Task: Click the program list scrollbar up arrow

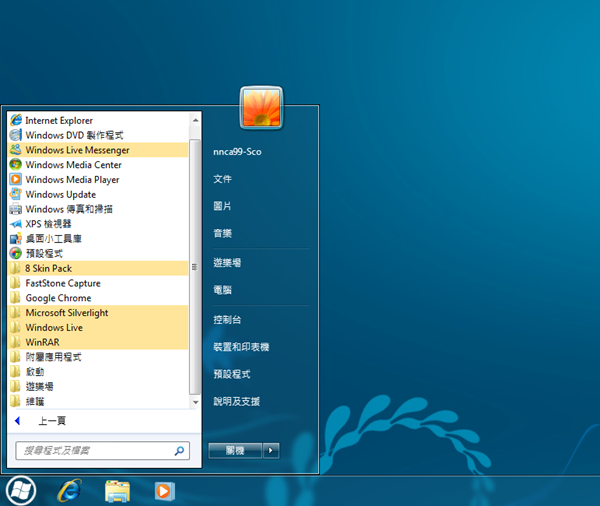Action: tap(195, 120)
